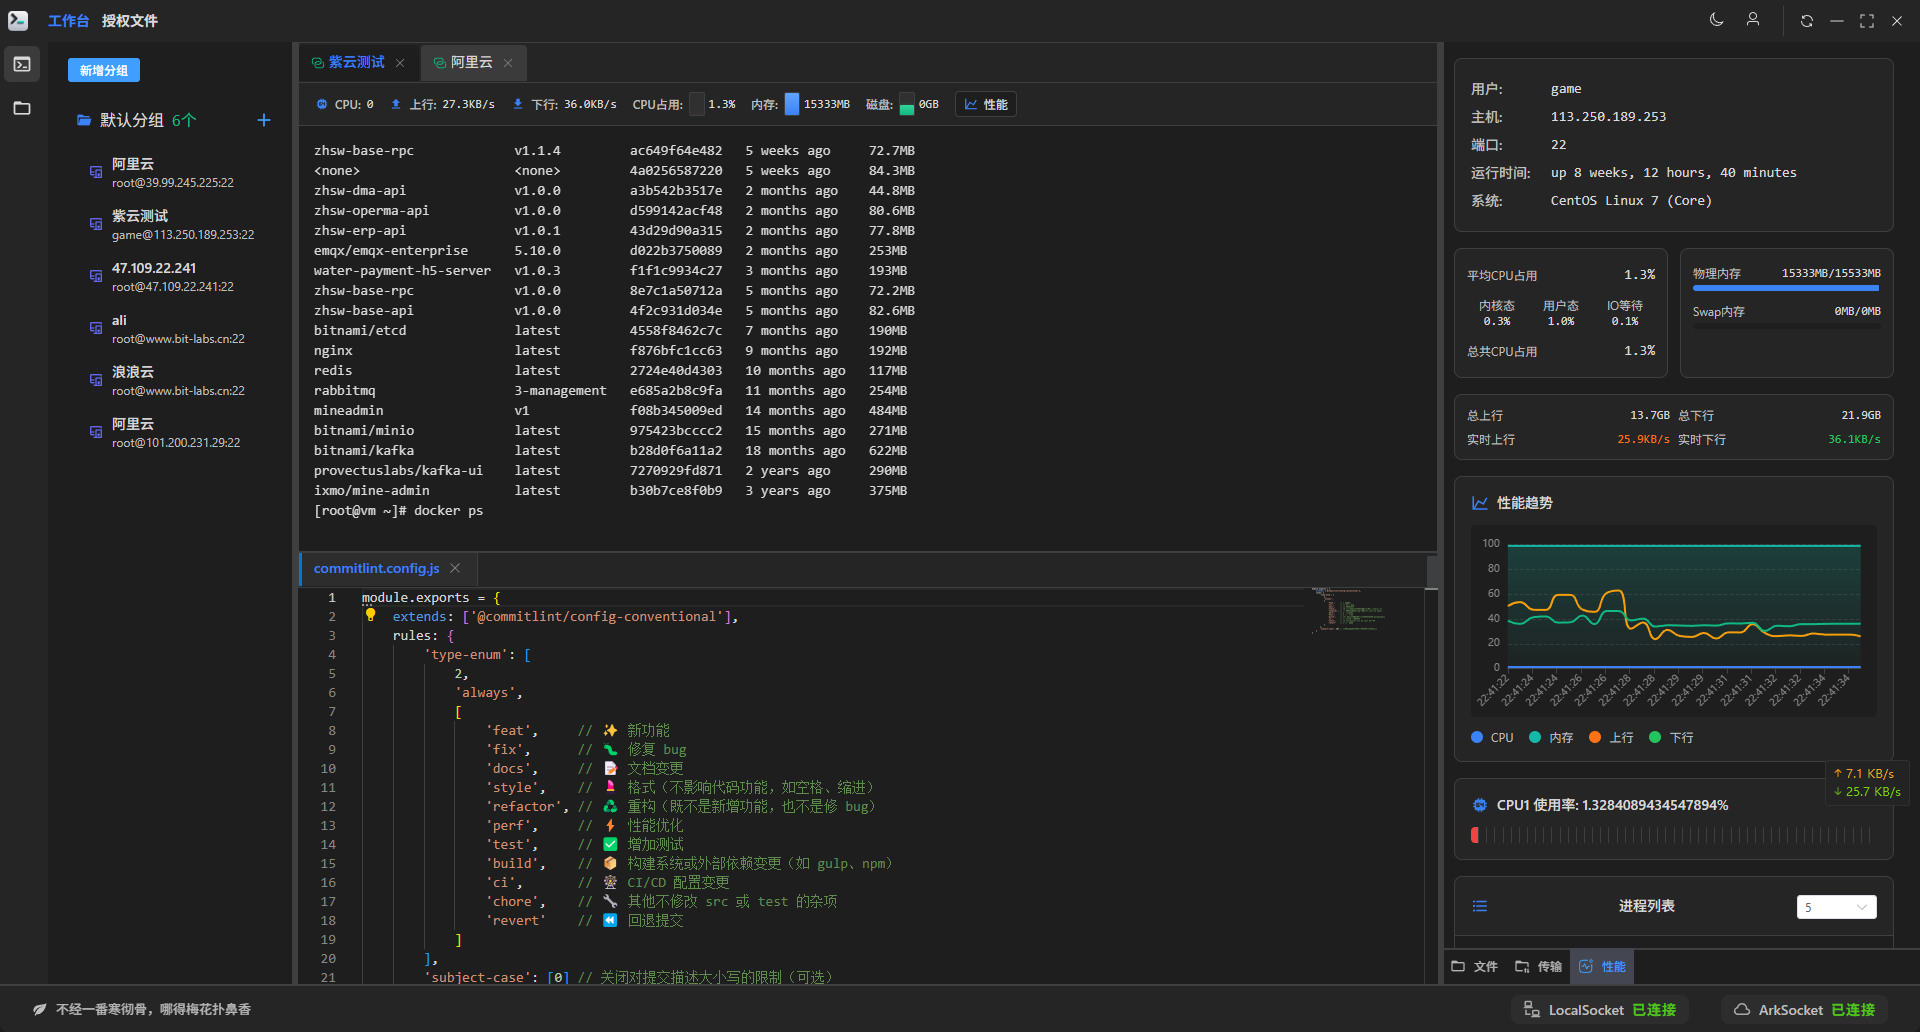Switch to the 紫云测试 terminal tab

click(356, 62)
